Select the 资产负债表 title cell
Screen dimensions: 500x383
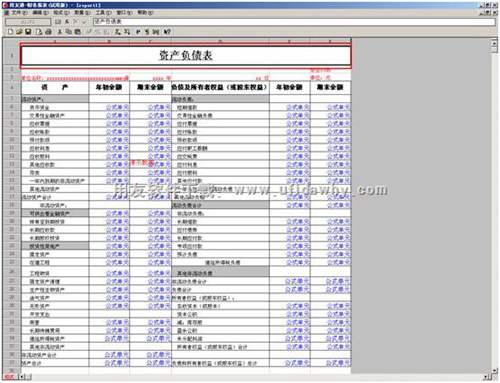coord(186,56)
